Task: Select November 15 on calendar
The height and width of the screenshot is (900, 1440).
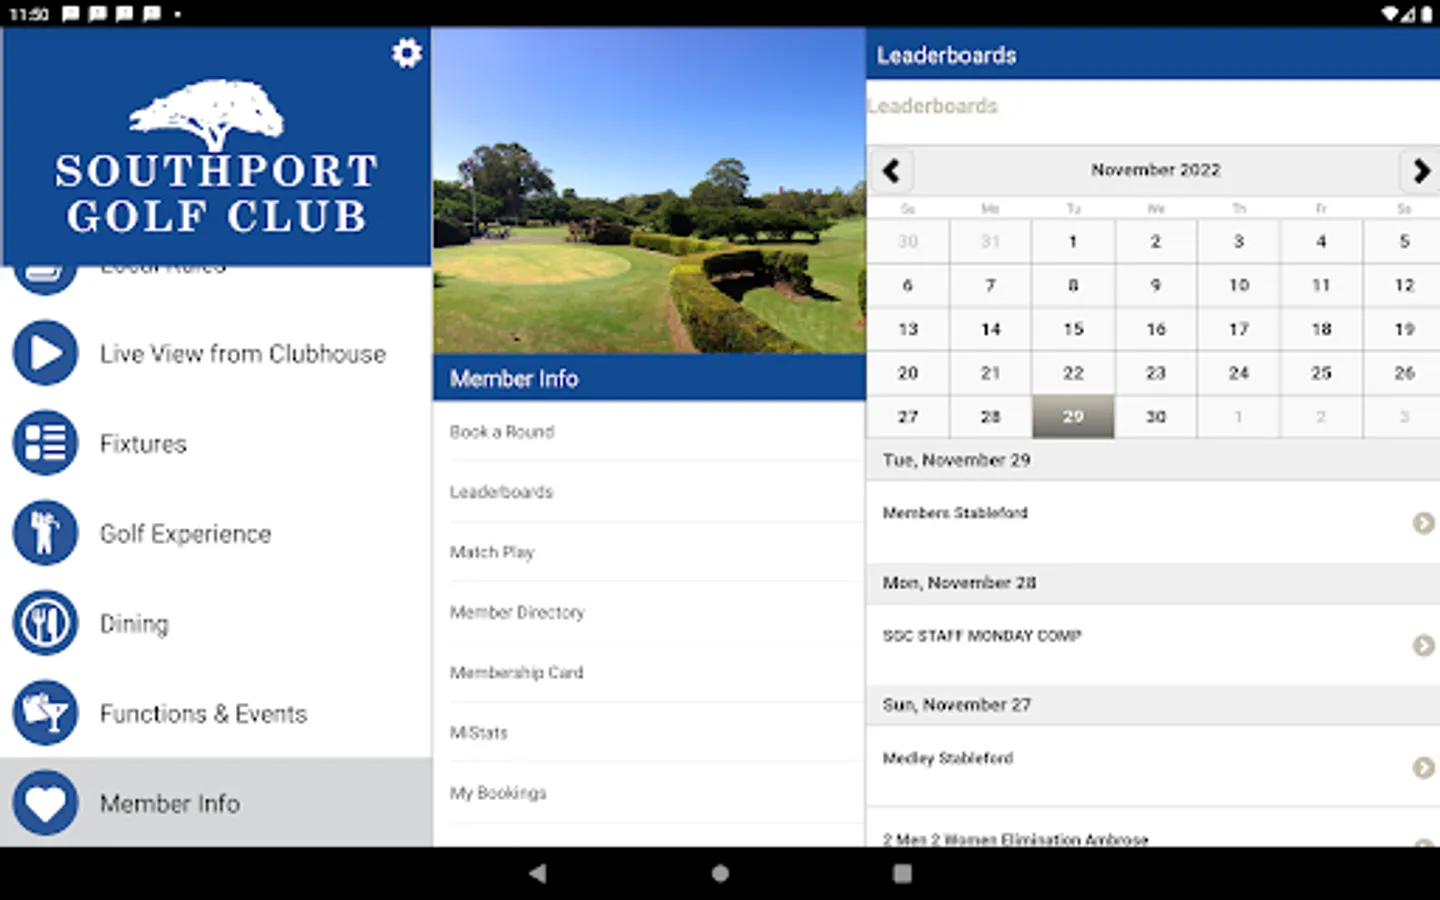Action: 1073,329
